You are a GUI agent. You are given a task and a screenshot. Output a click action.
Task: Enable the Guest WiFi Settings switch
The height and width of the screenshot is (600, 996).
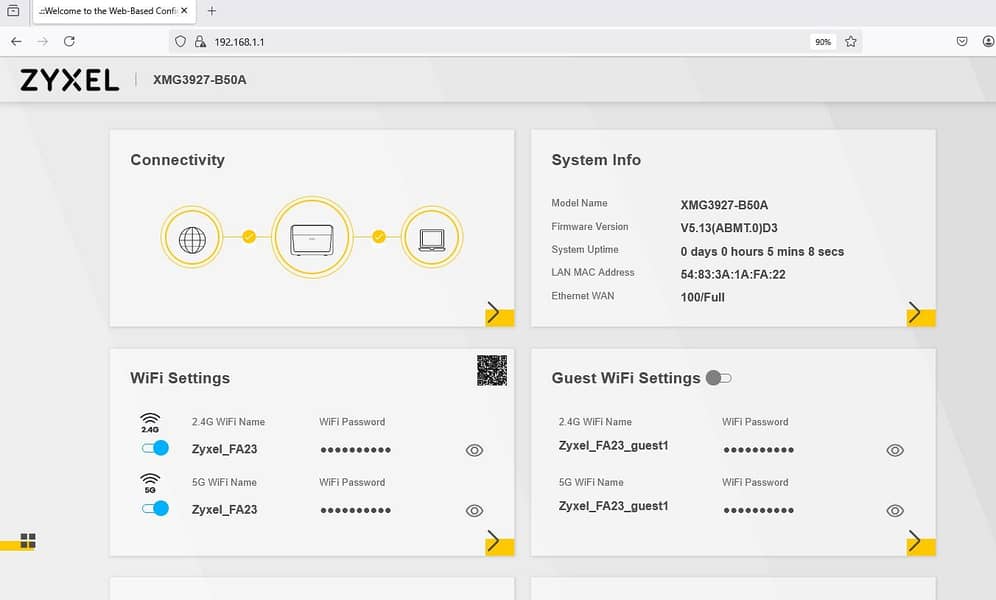coord(719,378)
